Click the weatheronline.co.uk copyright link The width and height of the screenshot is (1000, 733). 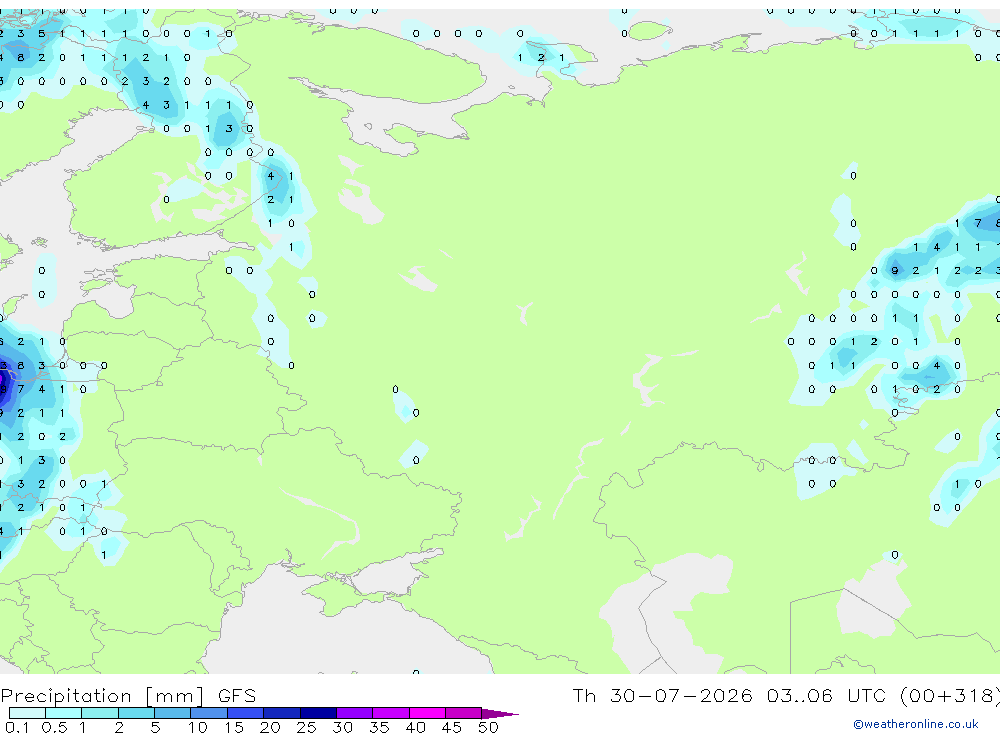(915, 724)
